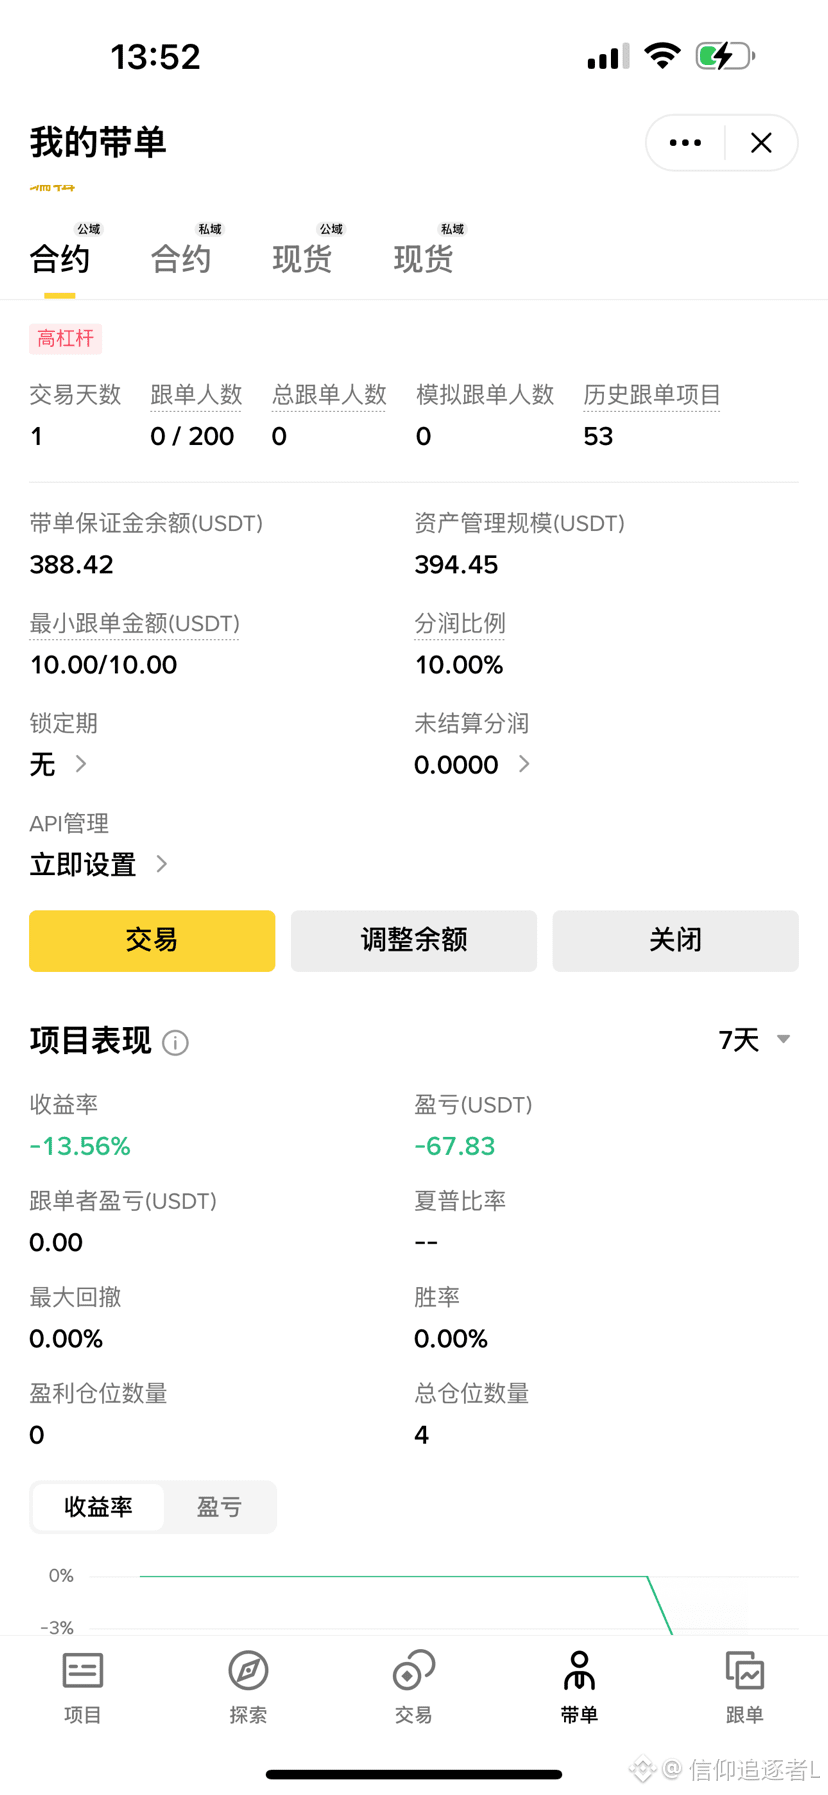
Task: Switch to the 私域 合约 tab
Action: (x=181, y=259)
